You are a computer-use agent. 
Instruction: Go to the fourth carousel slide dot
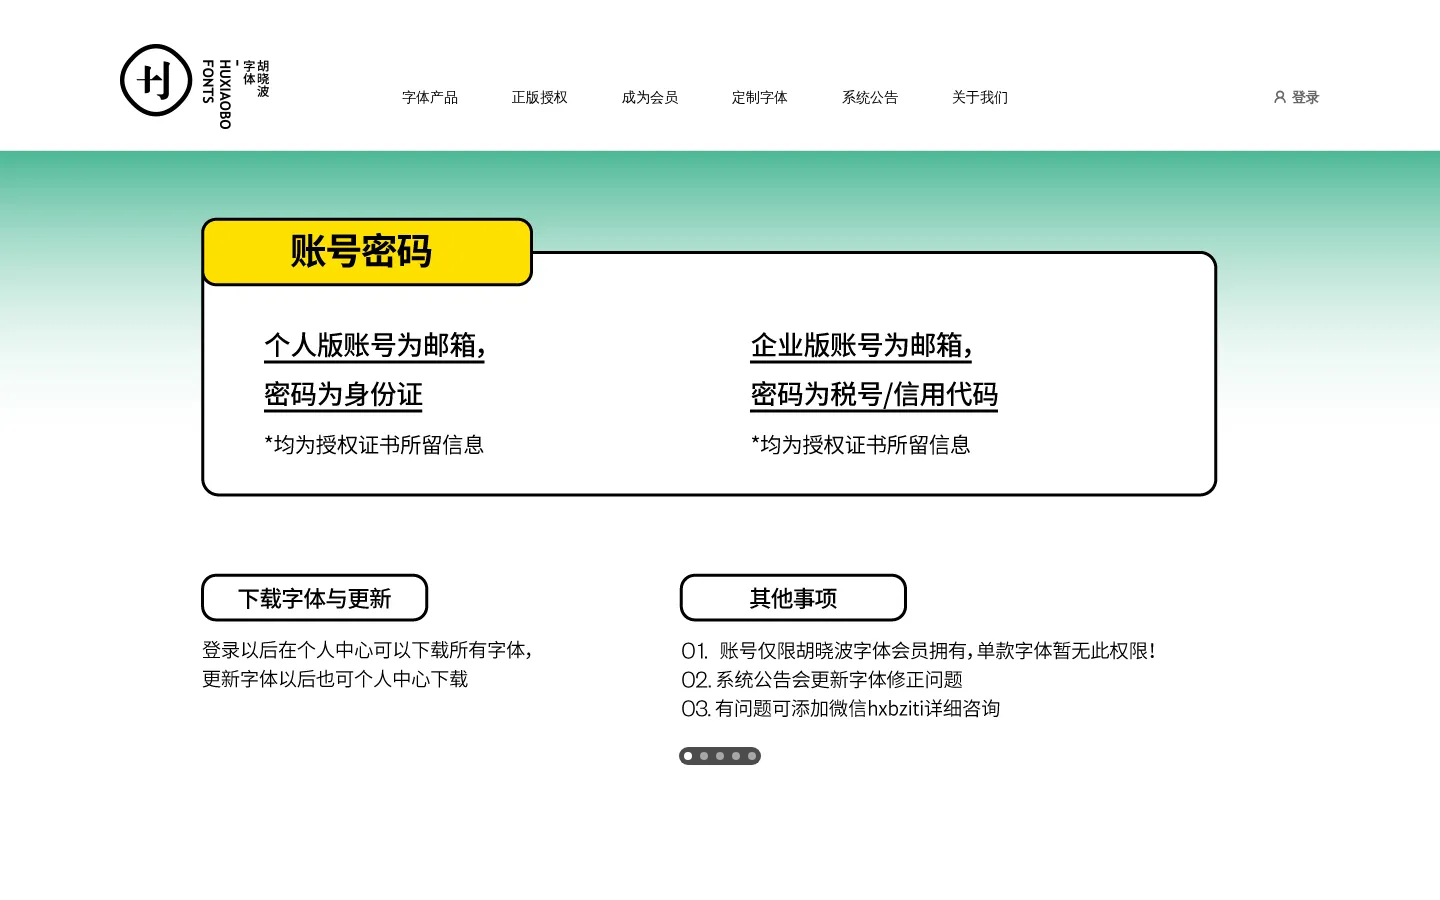[x=736, y=756]
